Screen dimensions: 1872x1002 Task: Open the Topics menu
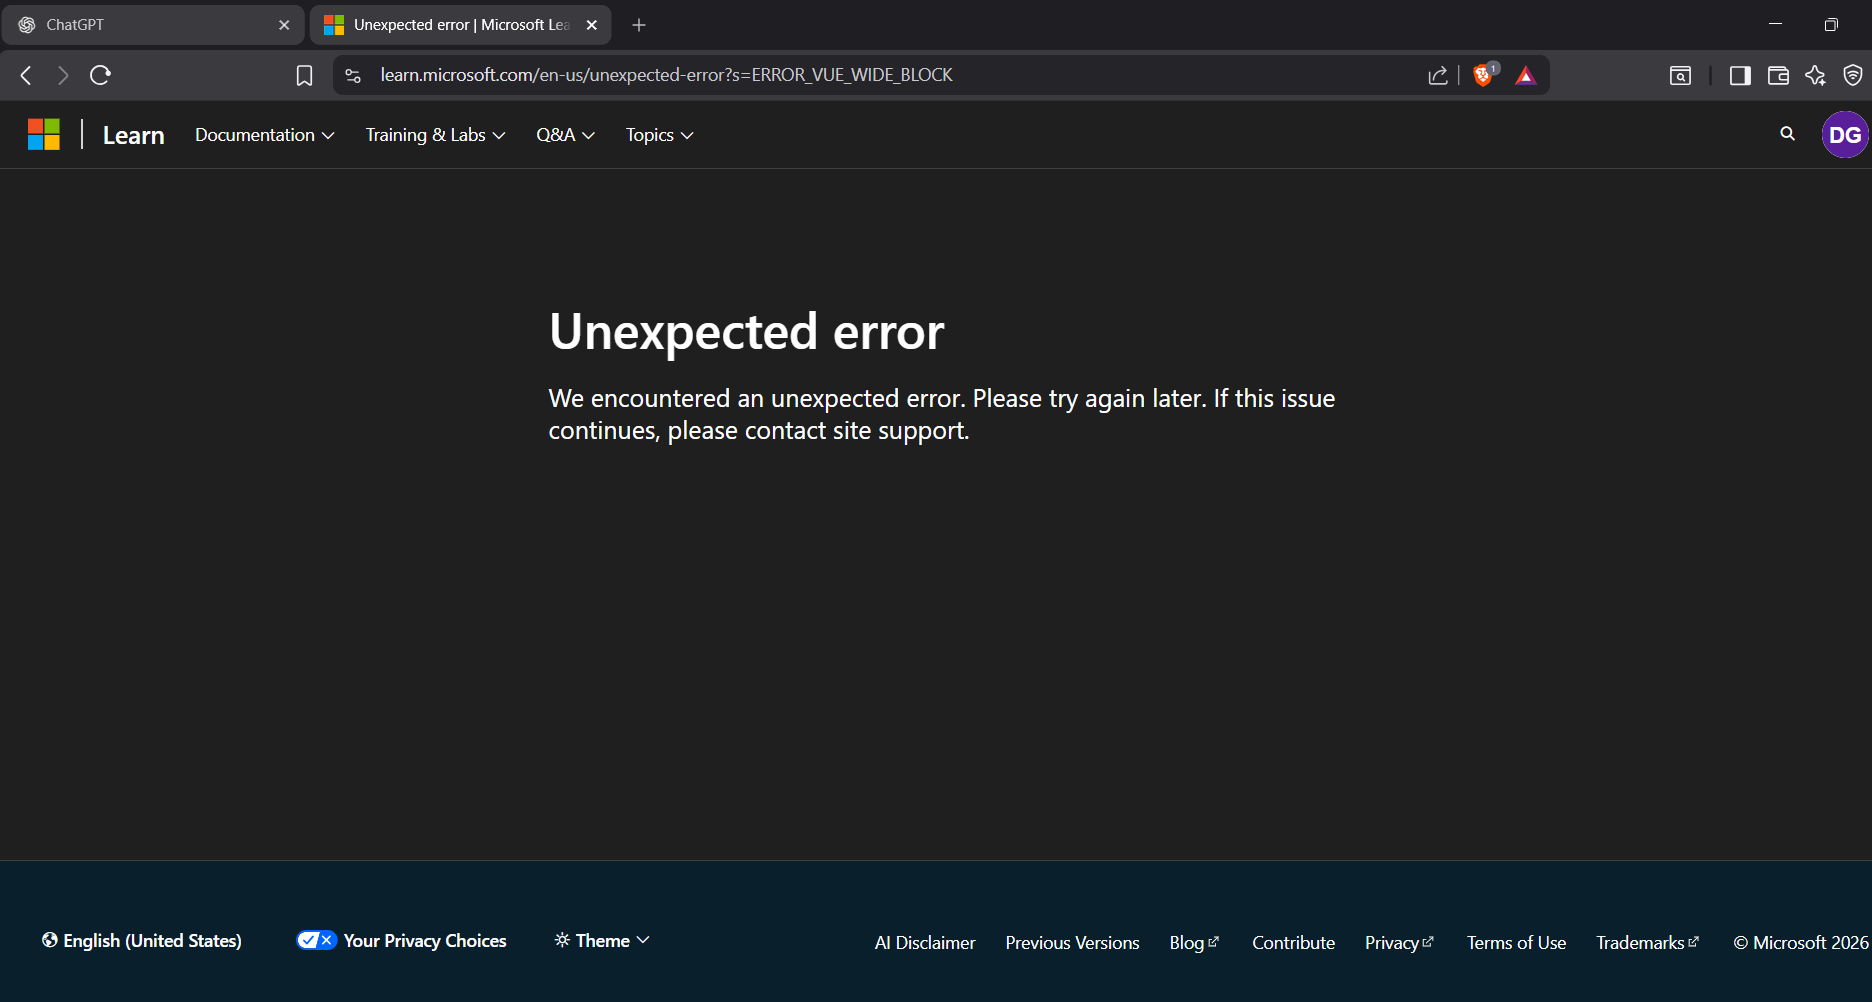(657, 134)
